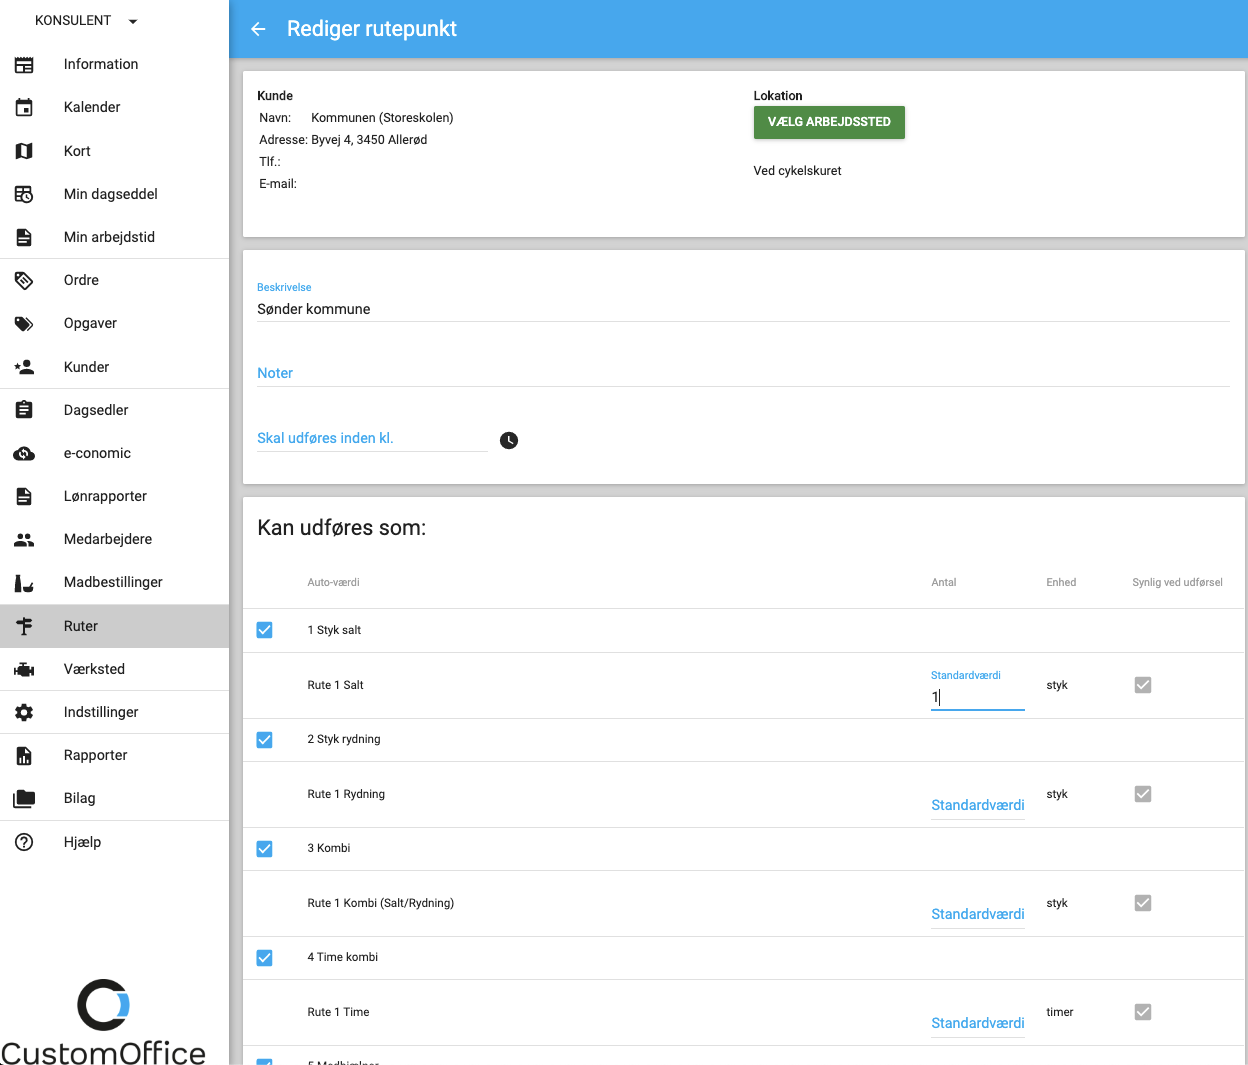Click the Ordre tag icon

(x=24, y=281)
